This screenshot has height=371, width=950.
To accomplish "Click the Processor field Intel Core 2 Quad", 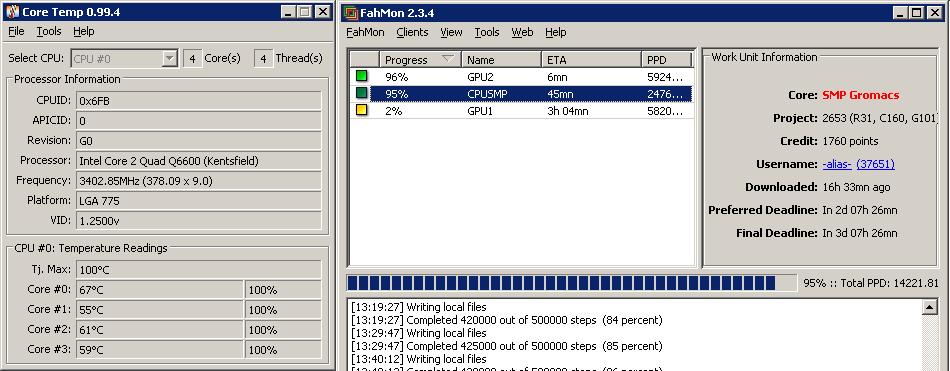I will click(x=199, y=161).
